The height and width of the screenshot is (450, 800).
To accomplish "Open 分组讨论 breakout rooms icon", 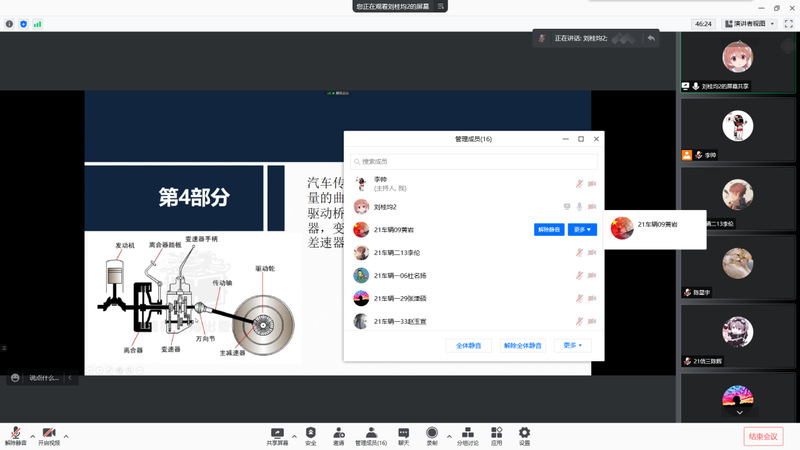I will pyautogui.click(x=468, y=432).
